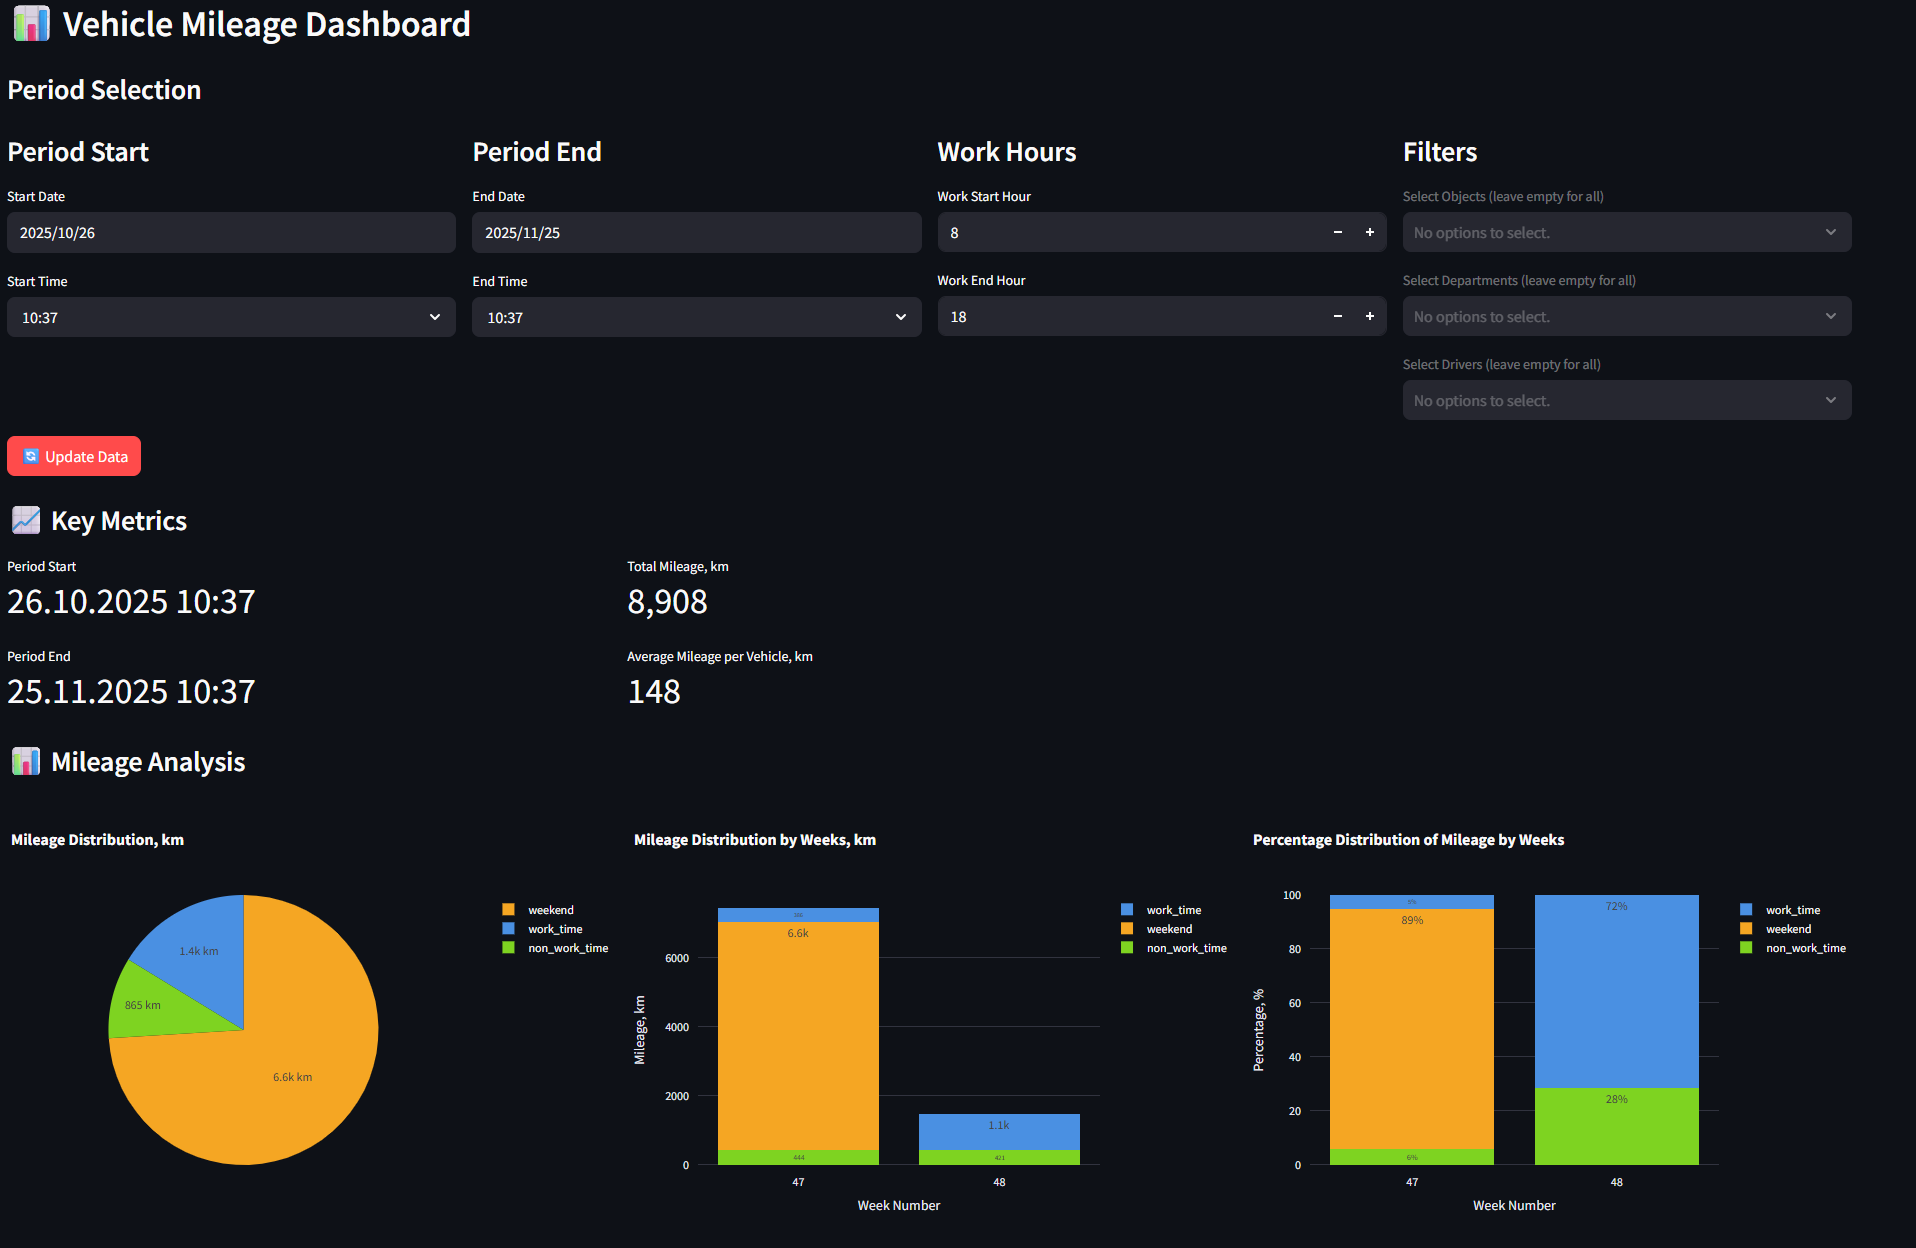Expand the Select Drivers filter dropdown

click(1626, 401)
